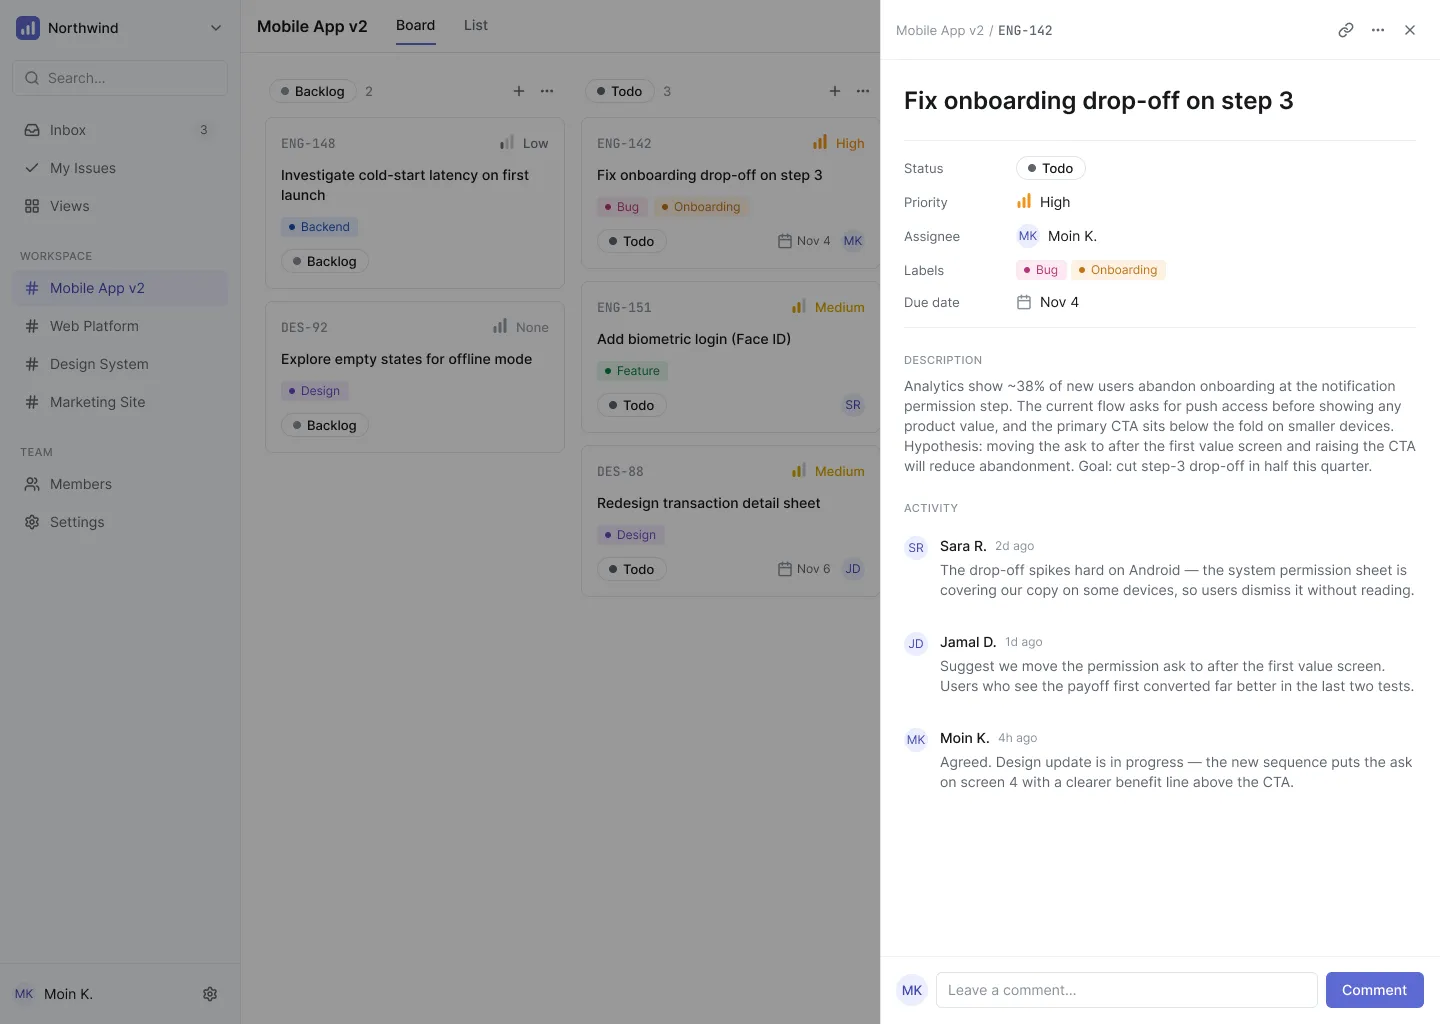Viewport: 1440px width, 1024px height.
Task: Click the Bug label in issue details
Action: pyautogui.click(x=1041, y=270)
